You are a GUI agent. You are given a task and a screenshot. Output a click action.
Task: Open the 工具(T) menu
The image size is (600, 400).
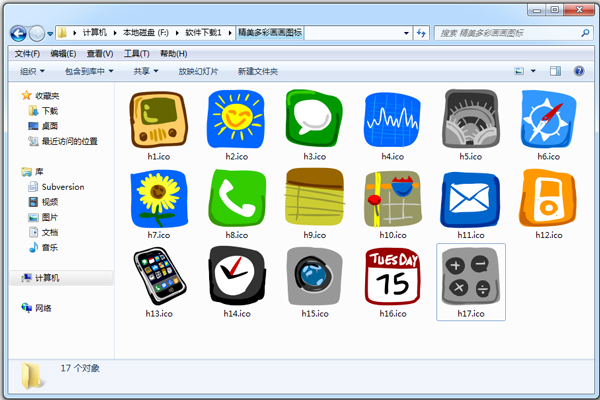click(135, 53)
